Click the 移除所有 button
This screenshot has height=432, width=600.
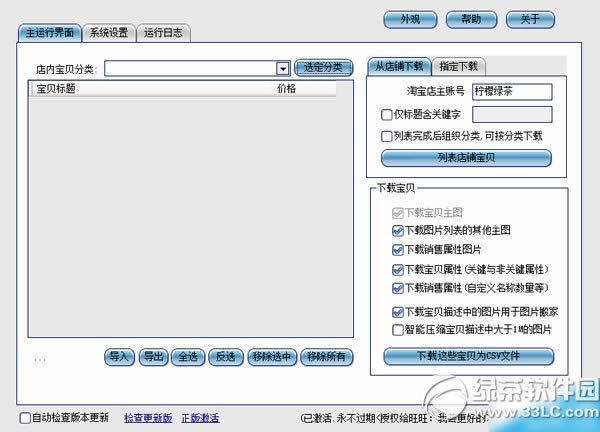coord(326,357)
